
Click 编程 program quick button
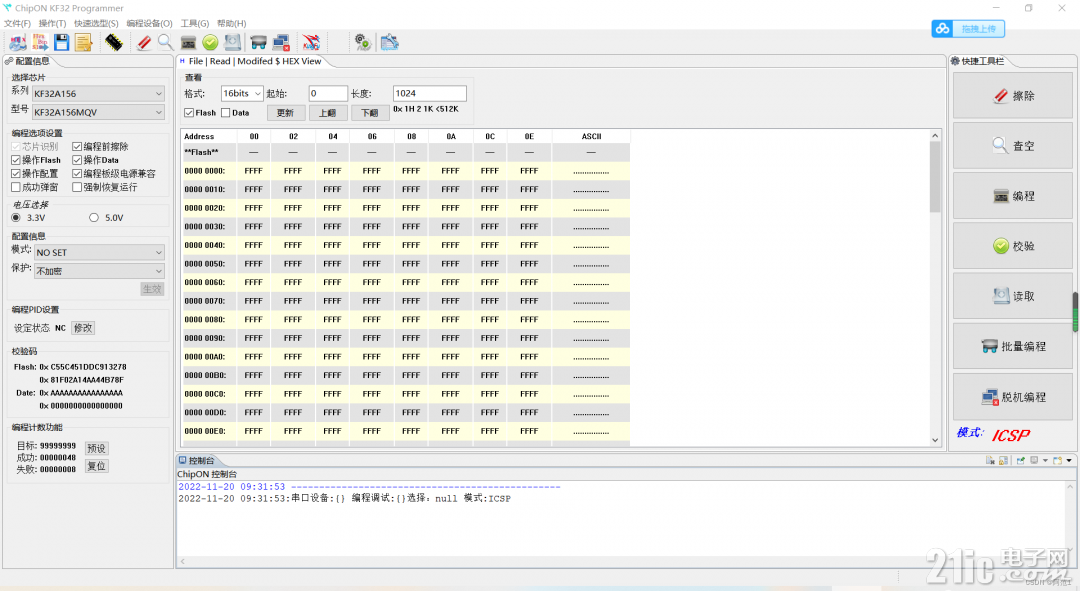1012,196
